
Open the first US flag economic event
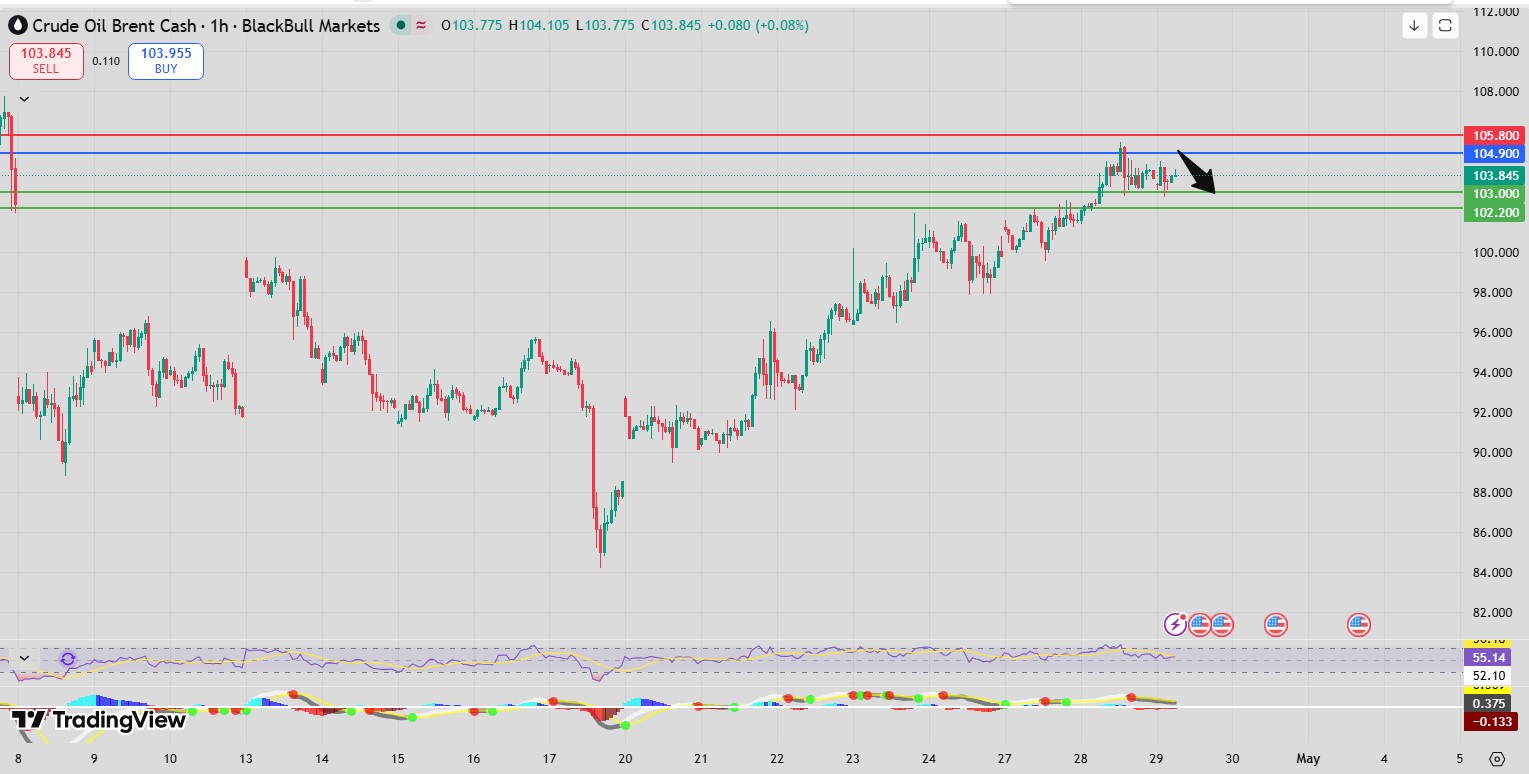coord(1199,625)
